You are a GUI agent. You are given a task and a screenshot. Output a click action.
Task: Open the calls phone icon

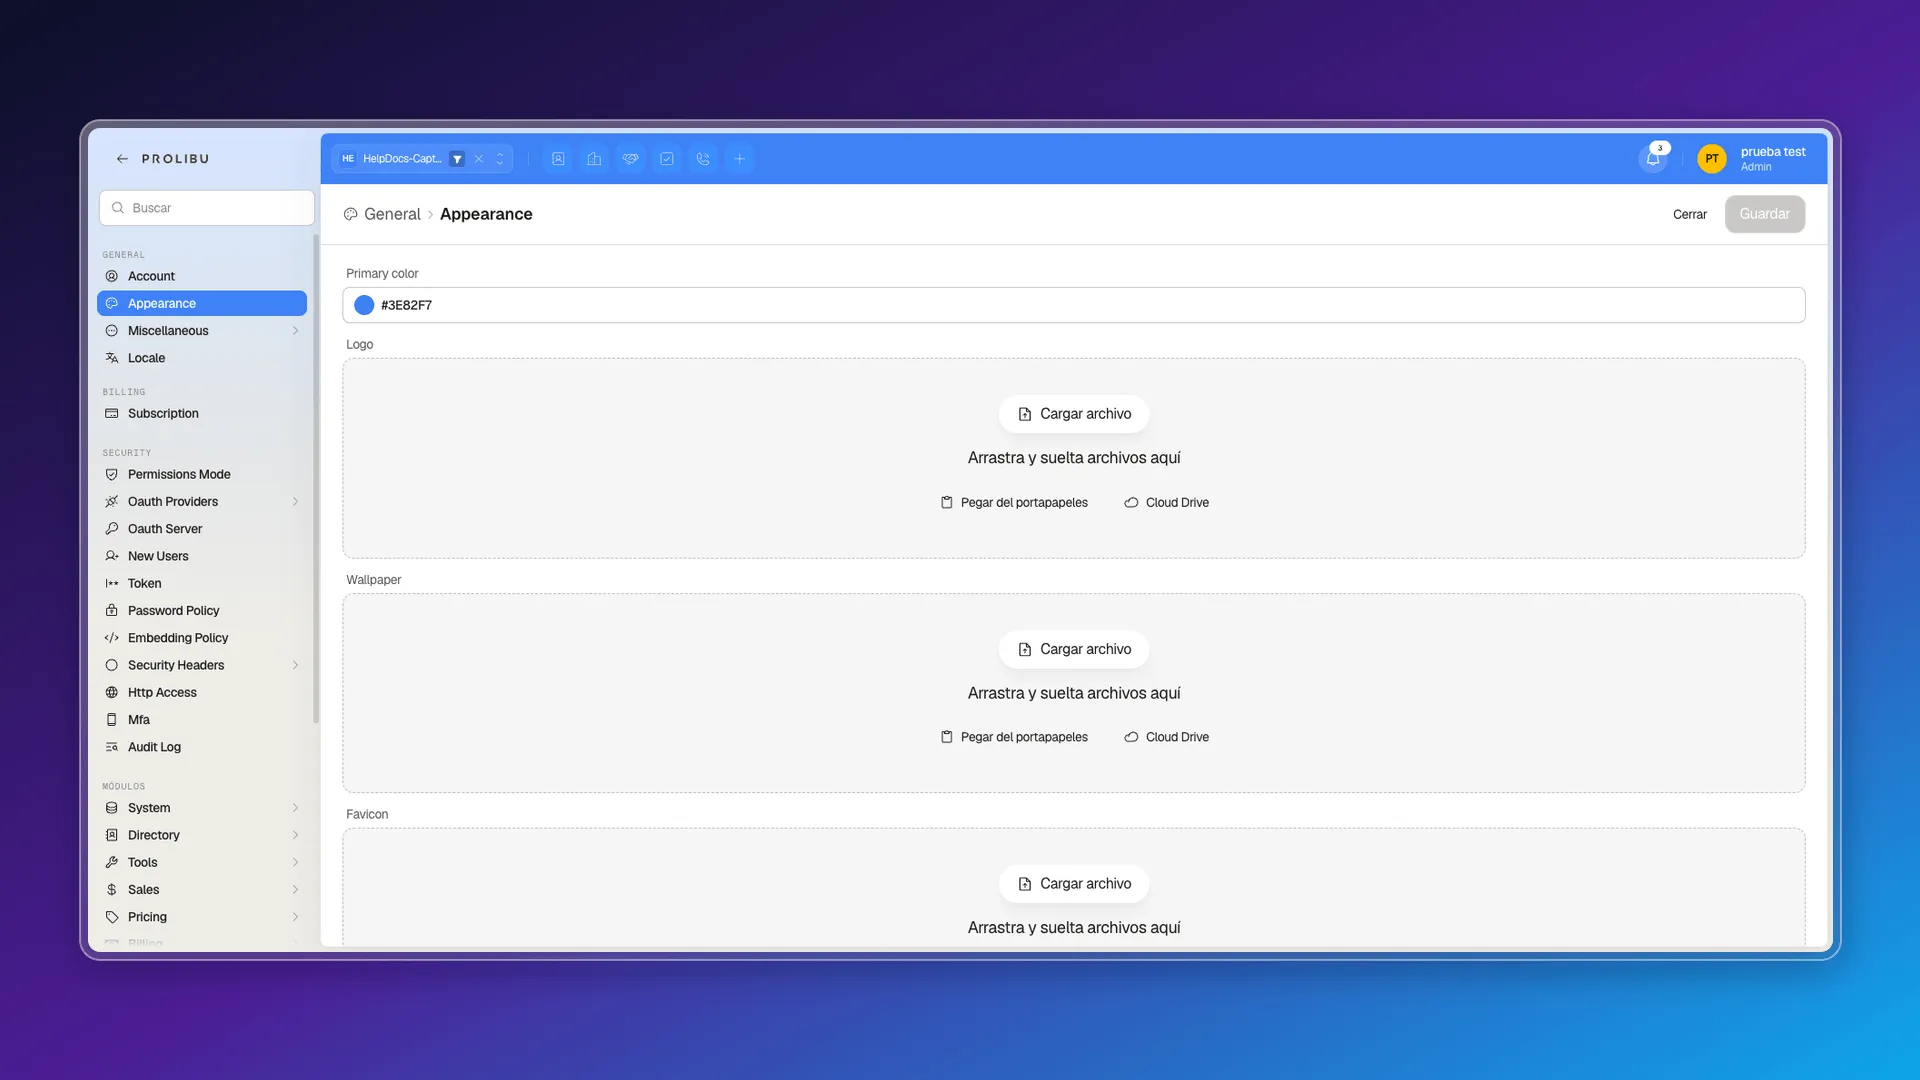tap(703, 159)
